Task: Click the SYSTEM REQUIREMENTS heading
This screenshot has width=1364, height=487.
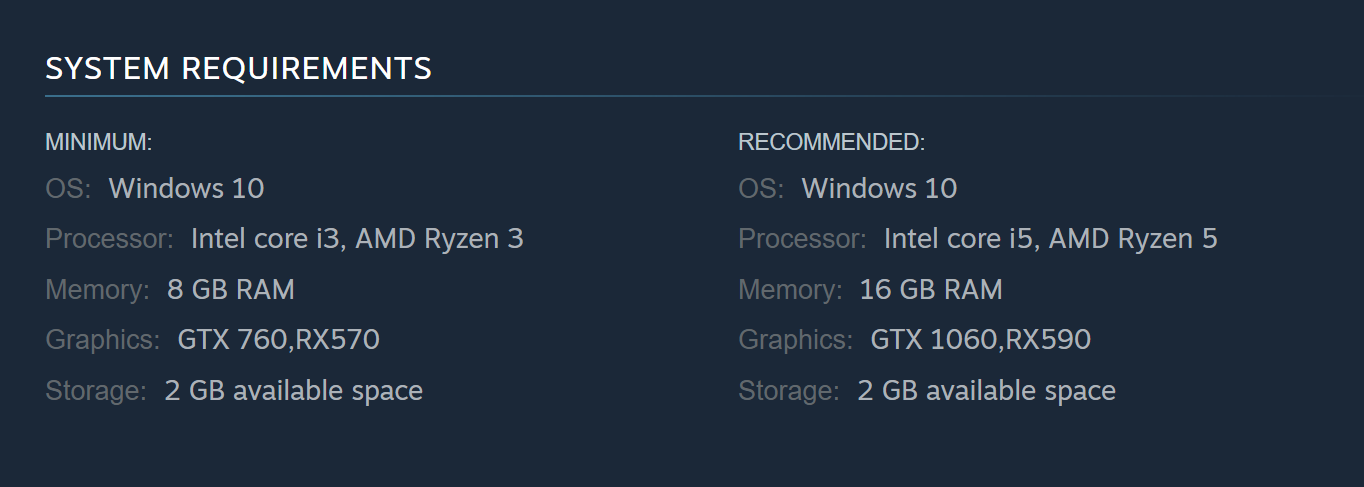Action: [x=238, y=68]
